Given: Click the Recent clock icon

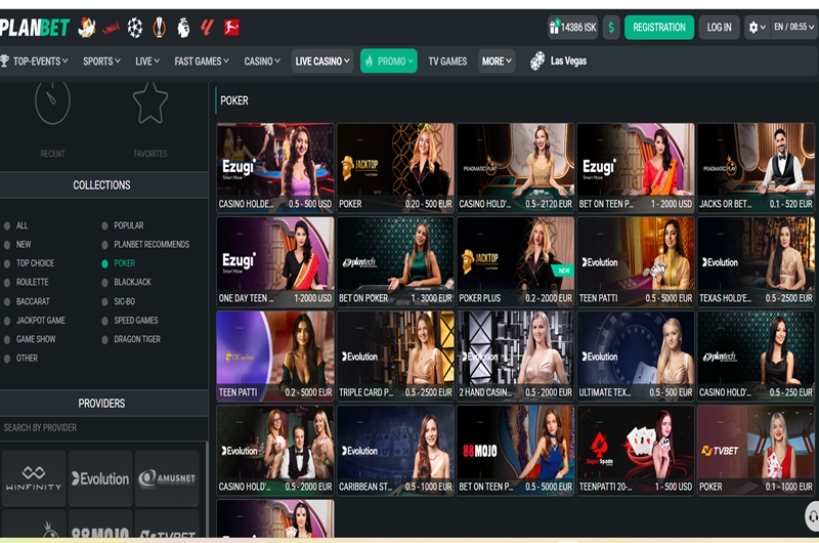Looking at the screenshot, I should click(52, 102).
